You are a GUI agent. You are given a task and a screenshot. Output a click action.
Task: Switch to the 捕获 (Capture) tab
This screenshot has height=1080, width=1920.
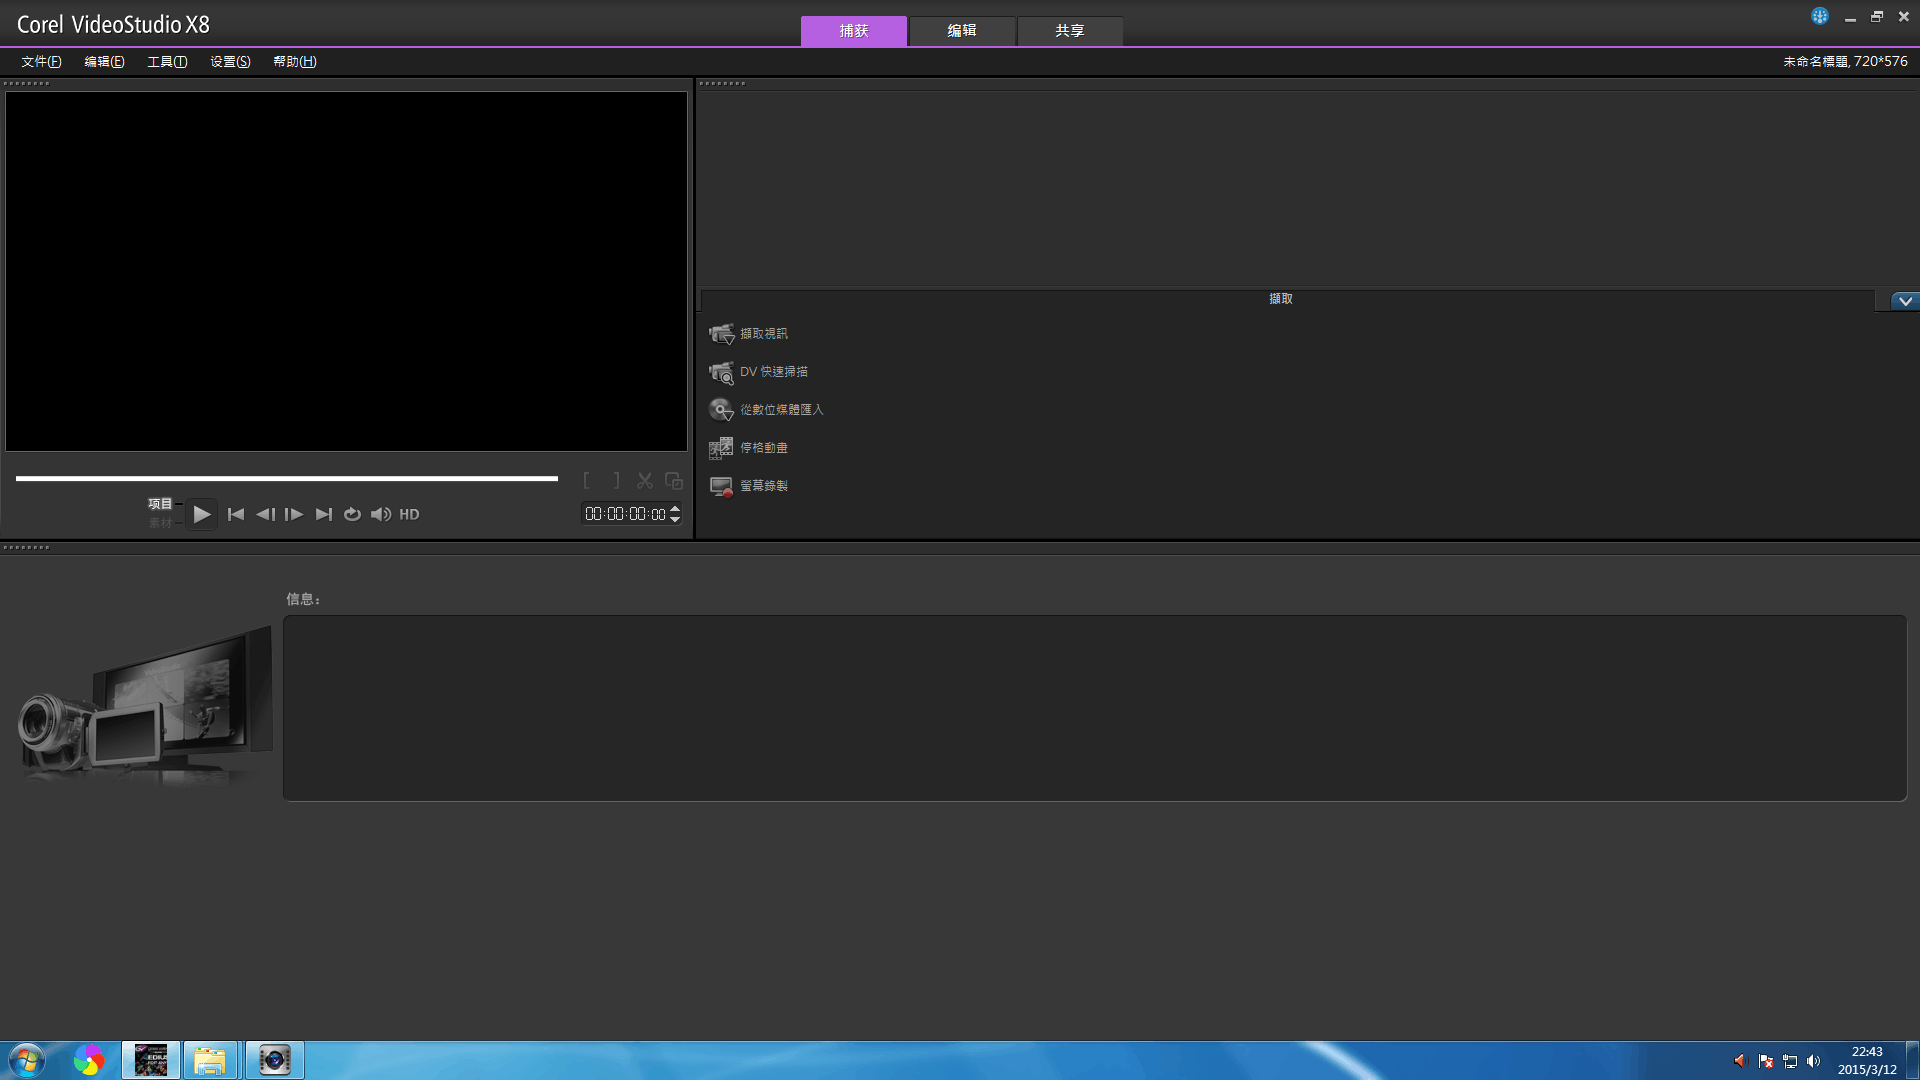pos(853,31)
